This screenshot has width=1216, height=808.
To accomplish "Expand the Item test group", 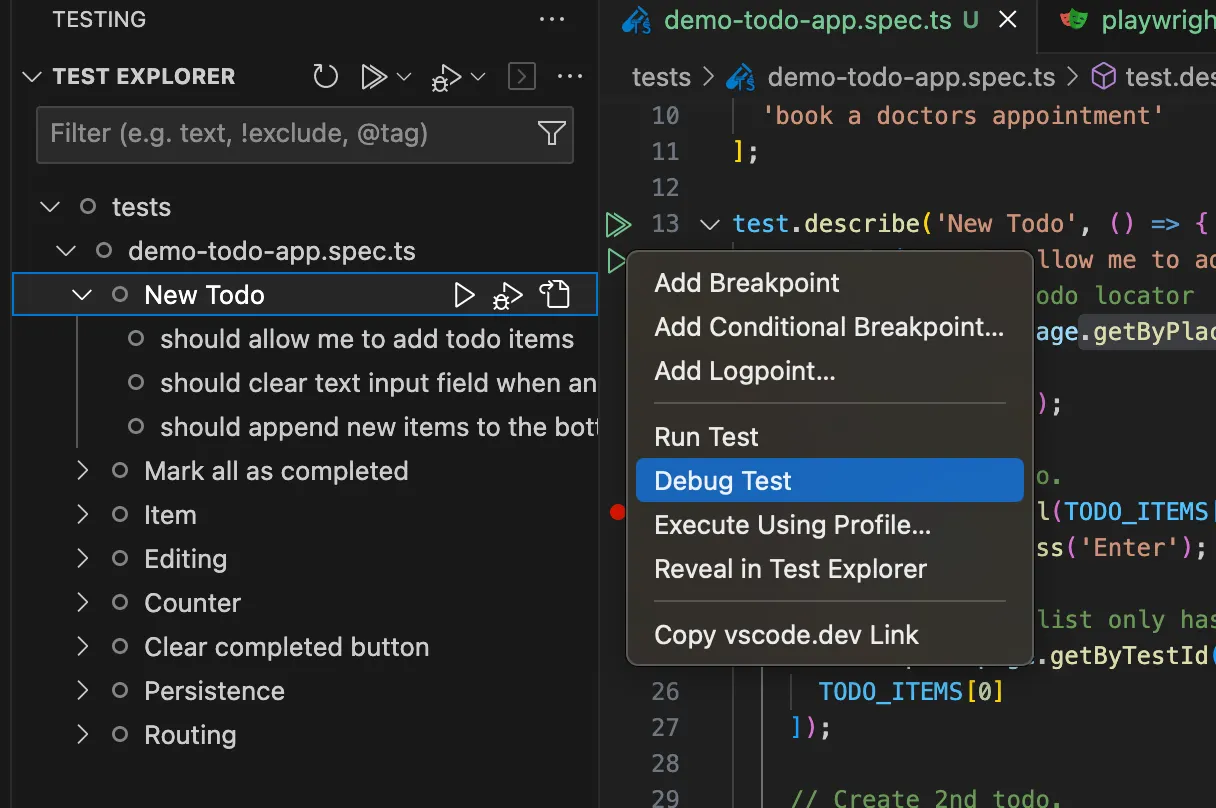I will 82,515.
